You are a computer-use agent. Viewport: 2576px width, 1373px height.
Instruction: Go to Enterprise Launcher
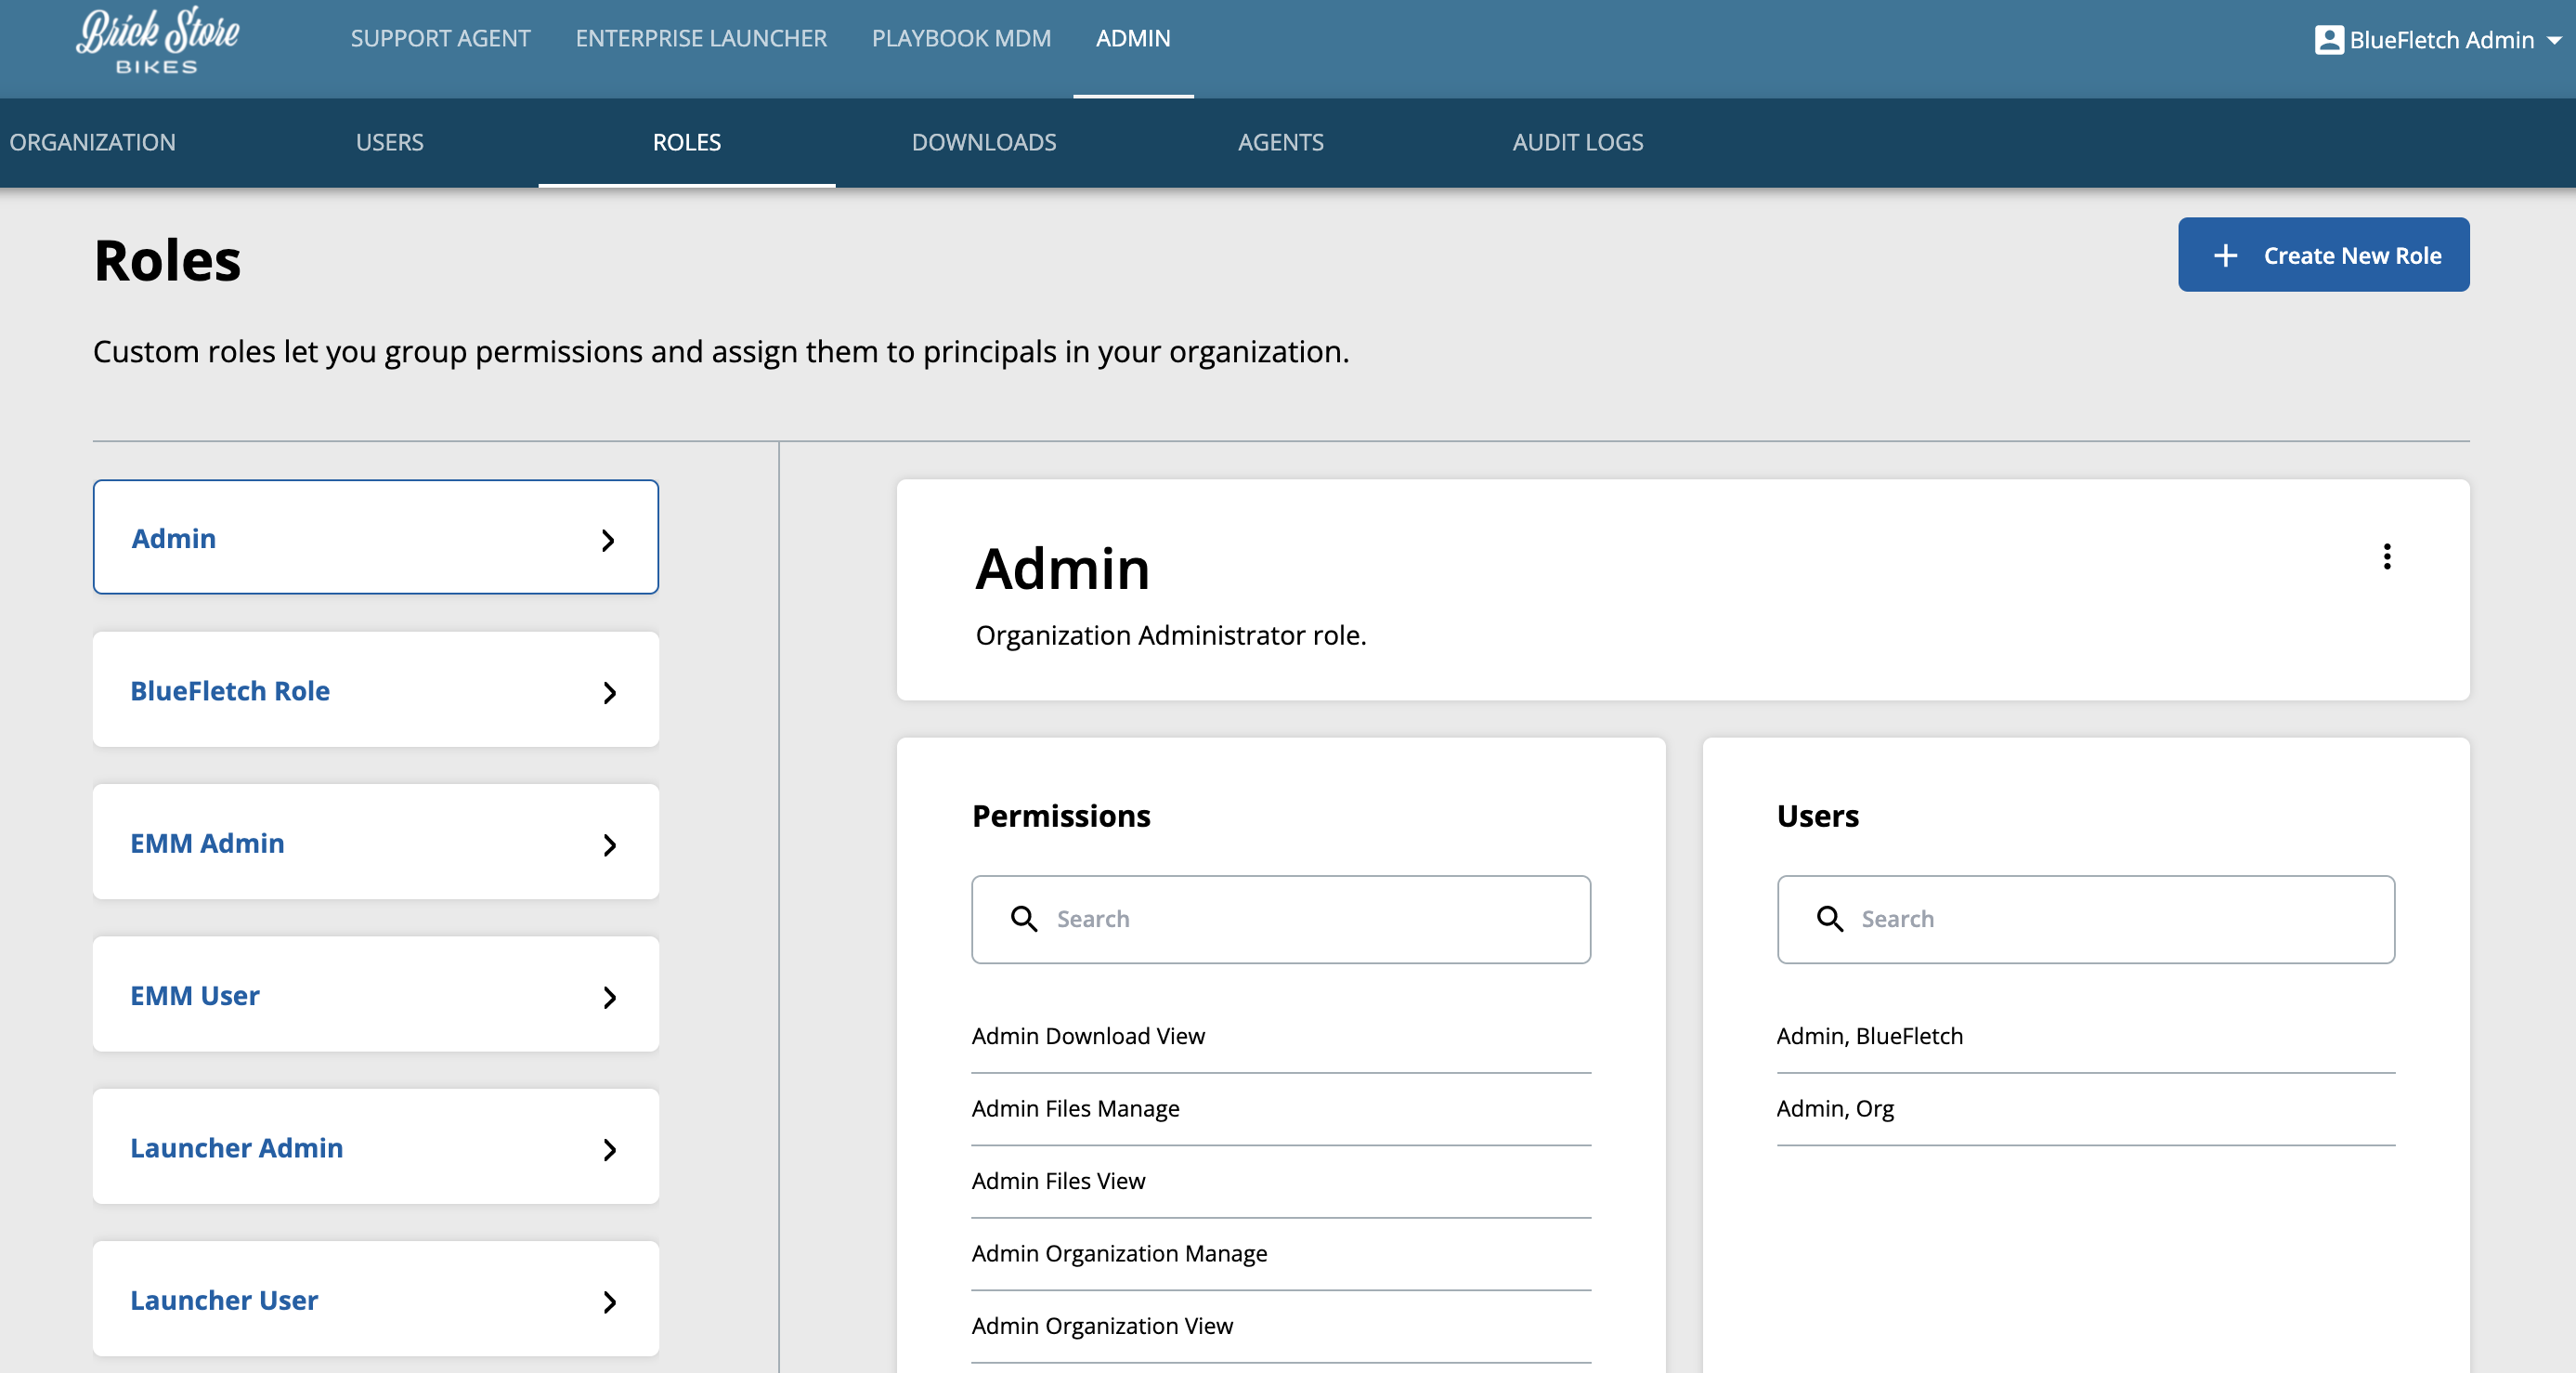701,39
